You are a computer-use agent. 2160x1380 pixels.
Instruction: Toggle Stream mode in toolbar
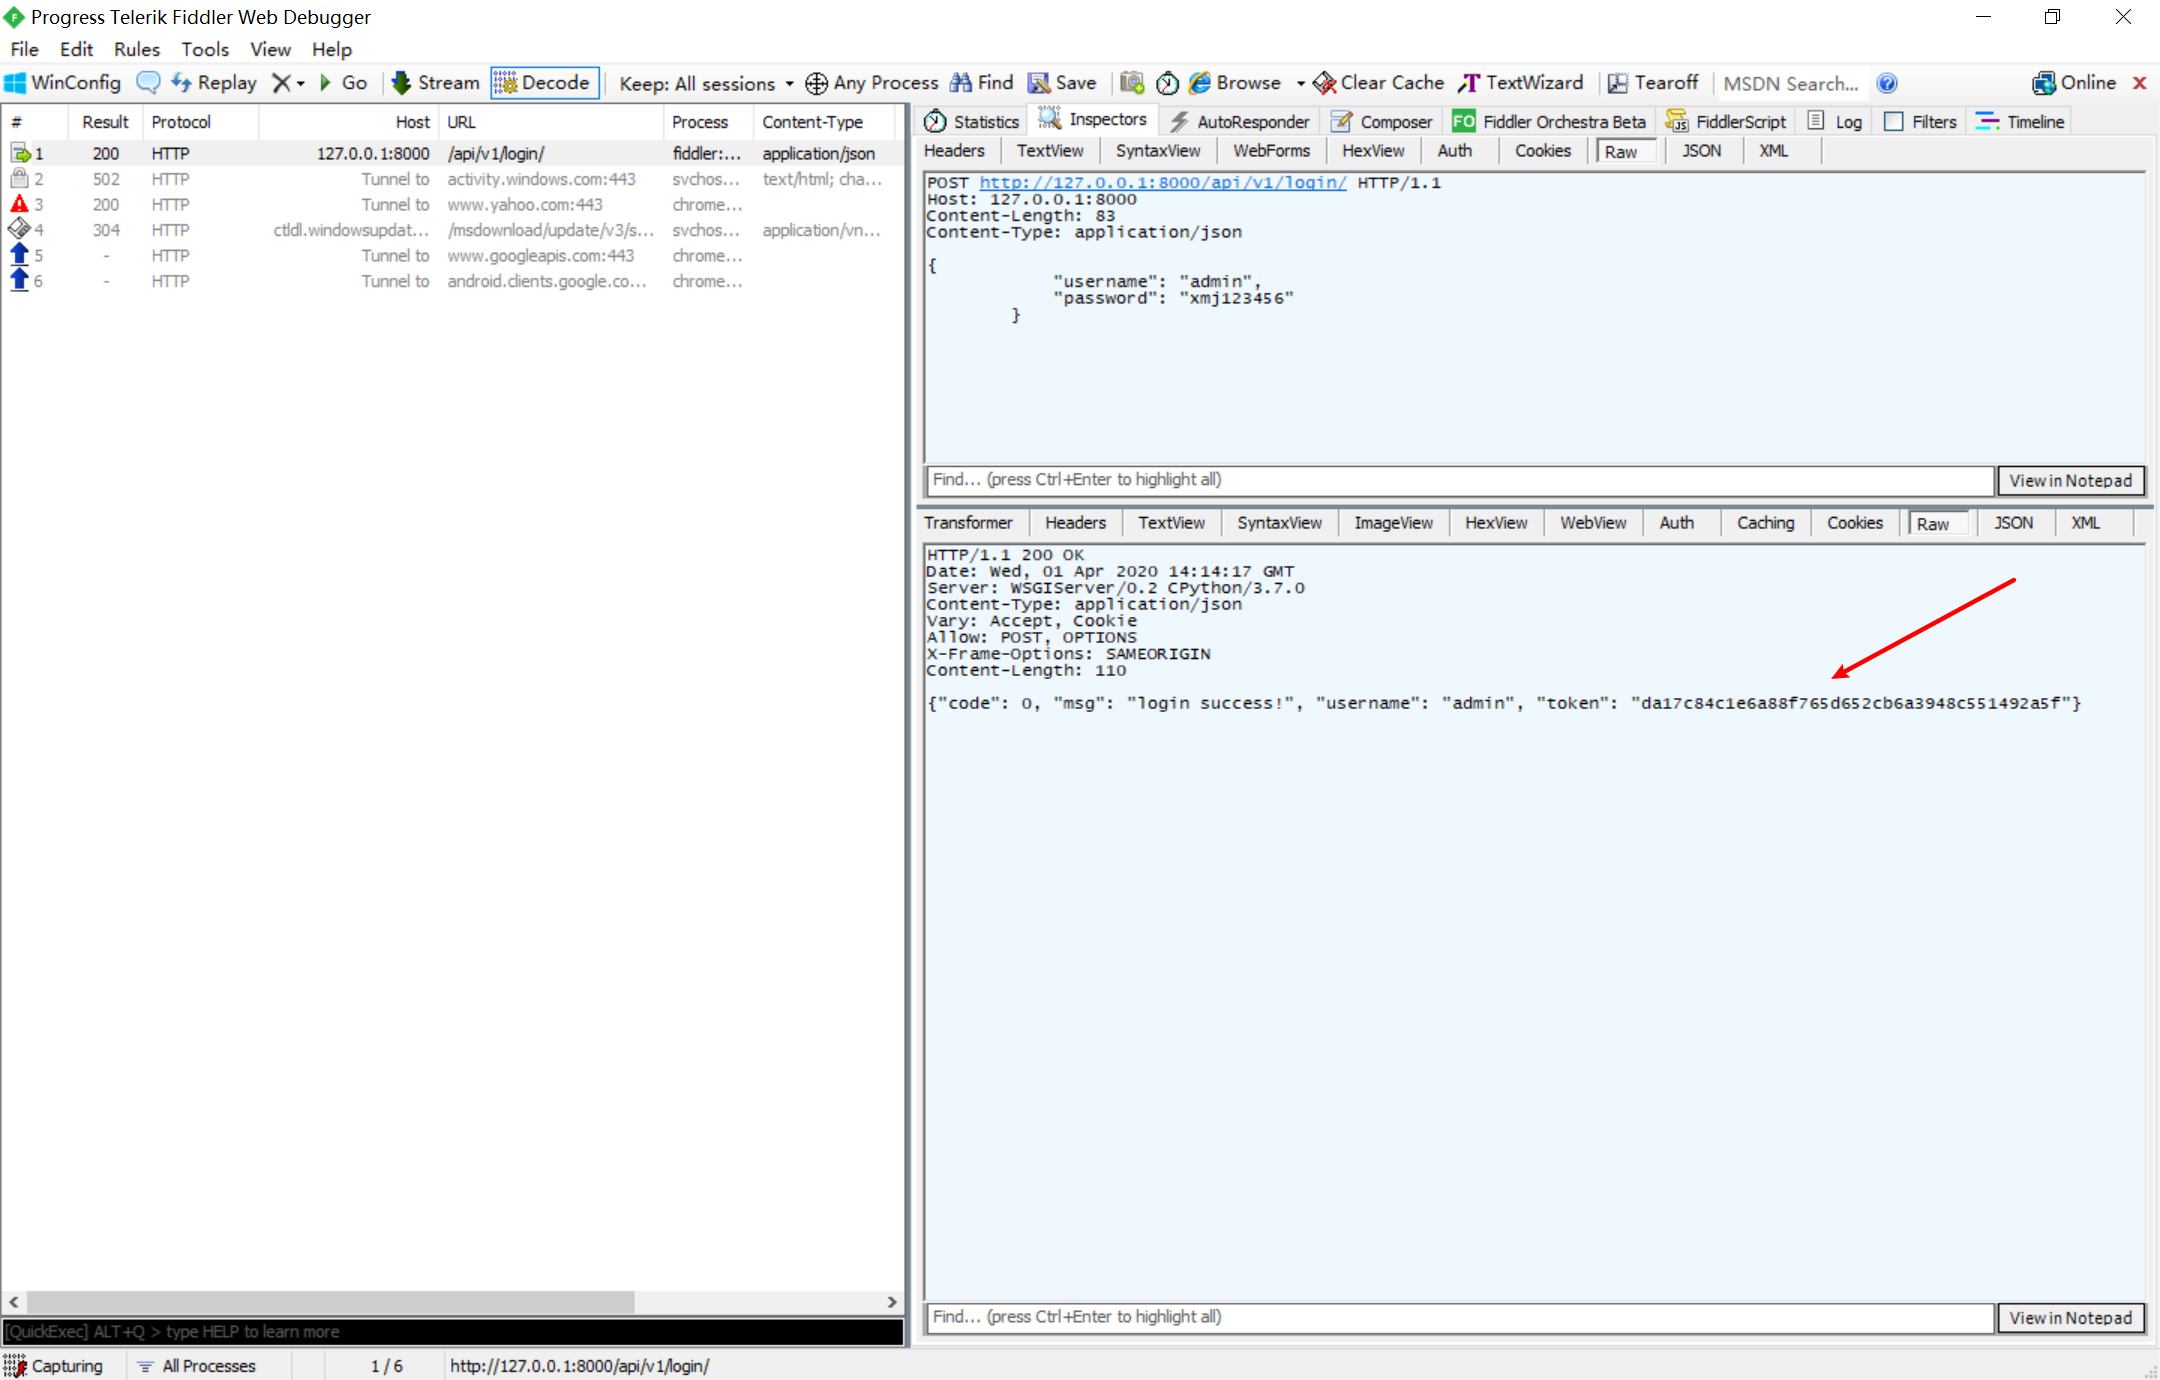coord(435,83)
